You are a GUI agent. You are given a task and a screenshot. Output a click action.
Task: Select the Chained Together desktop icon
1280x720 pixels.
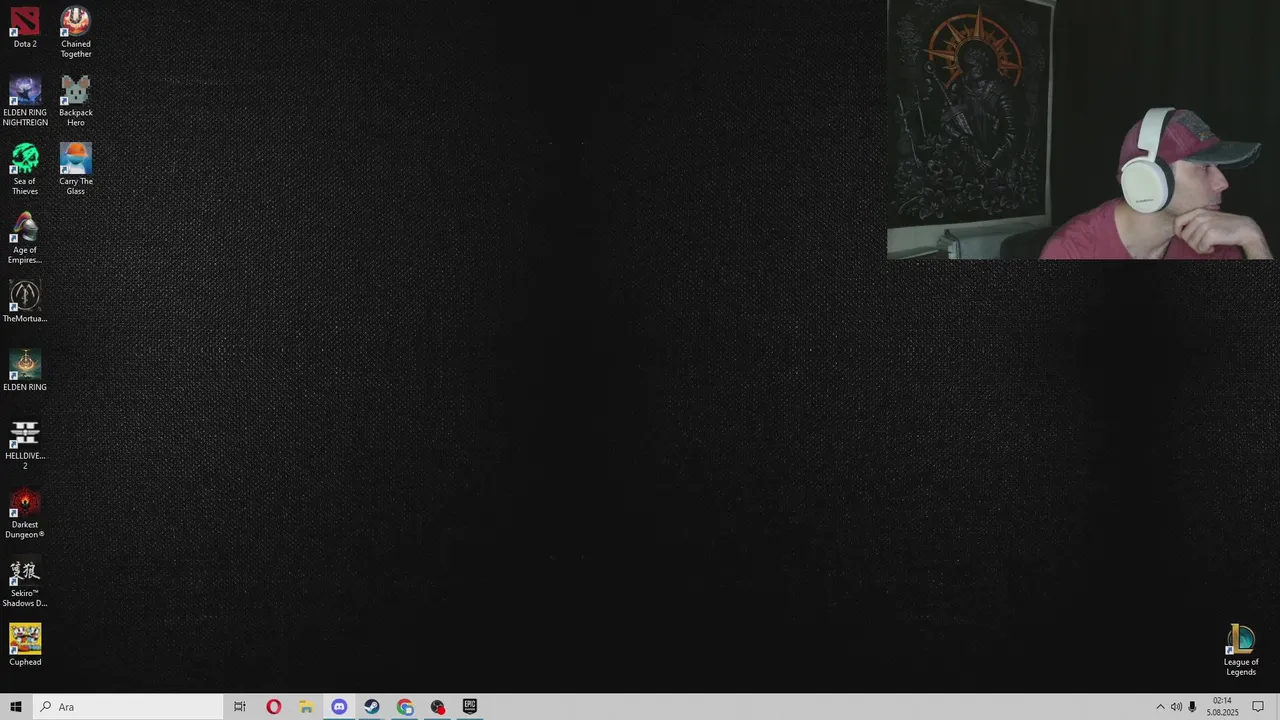tap(75, 32)
